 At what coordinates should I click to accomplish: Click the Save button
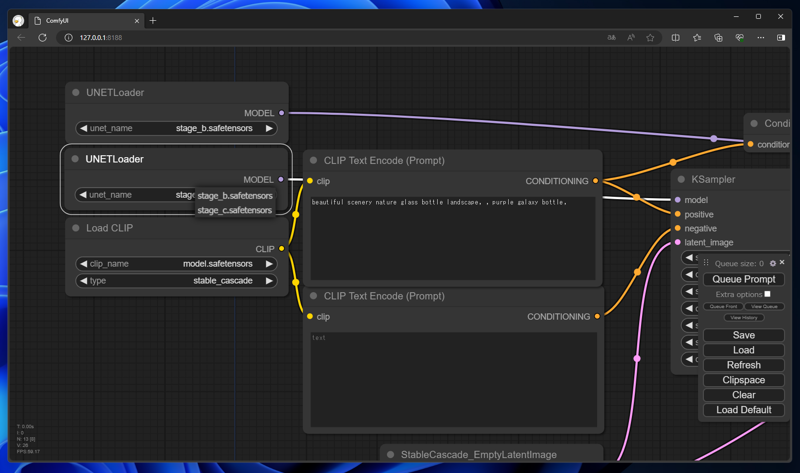[x=743, y=335]
